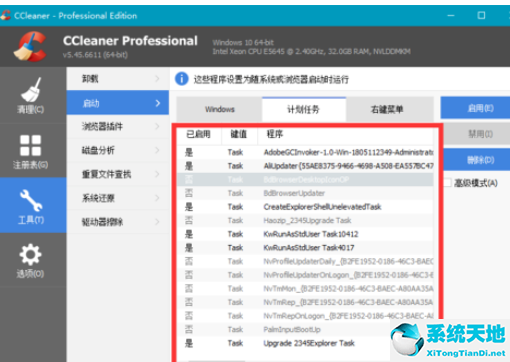This screenshot has height=362, width=510.
Task: Select the NvTmMon task row
Action: 305,289
